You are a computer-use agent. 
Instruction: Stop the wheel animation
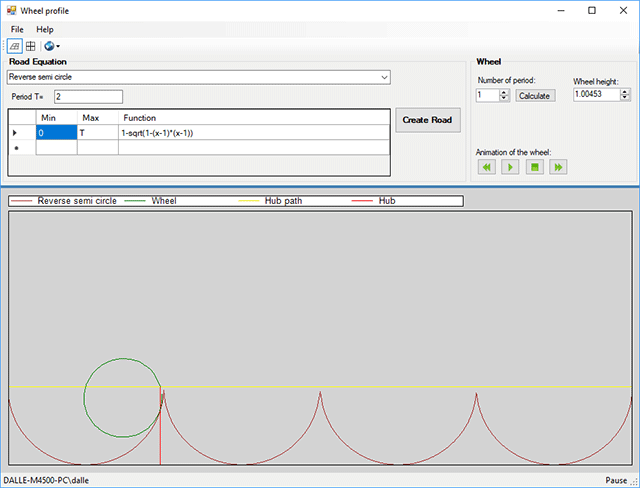tap(535, 167)
